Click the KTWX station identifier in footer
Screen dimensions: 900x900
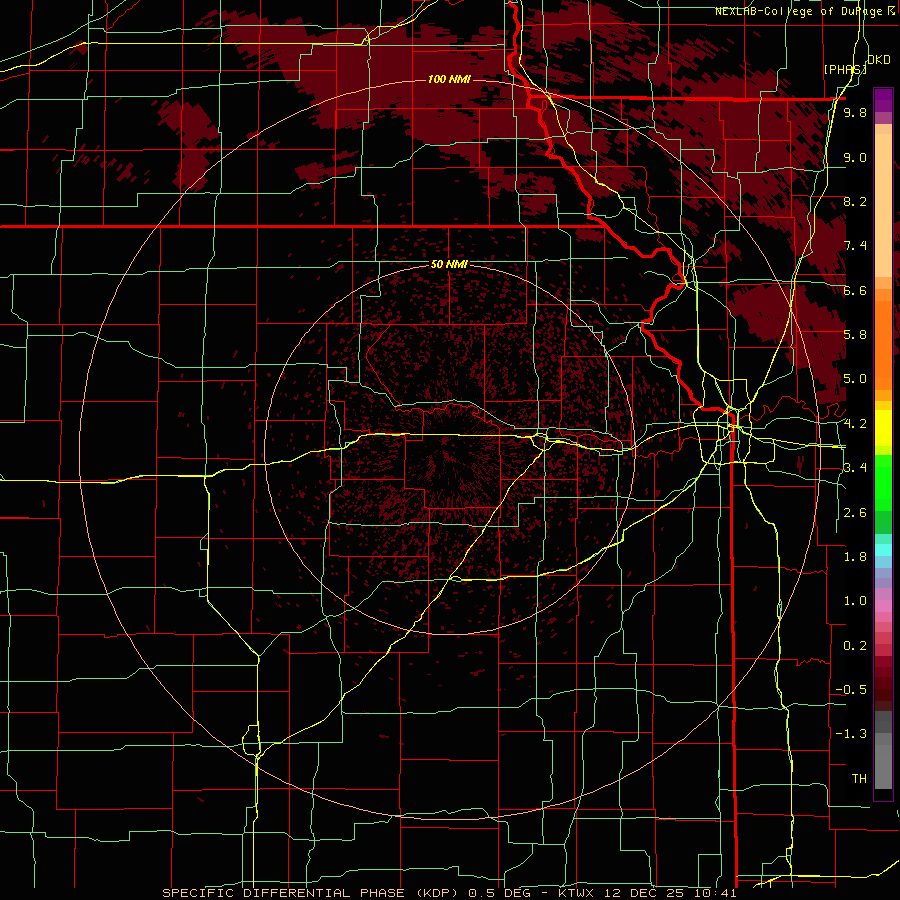tap(577, 893)
